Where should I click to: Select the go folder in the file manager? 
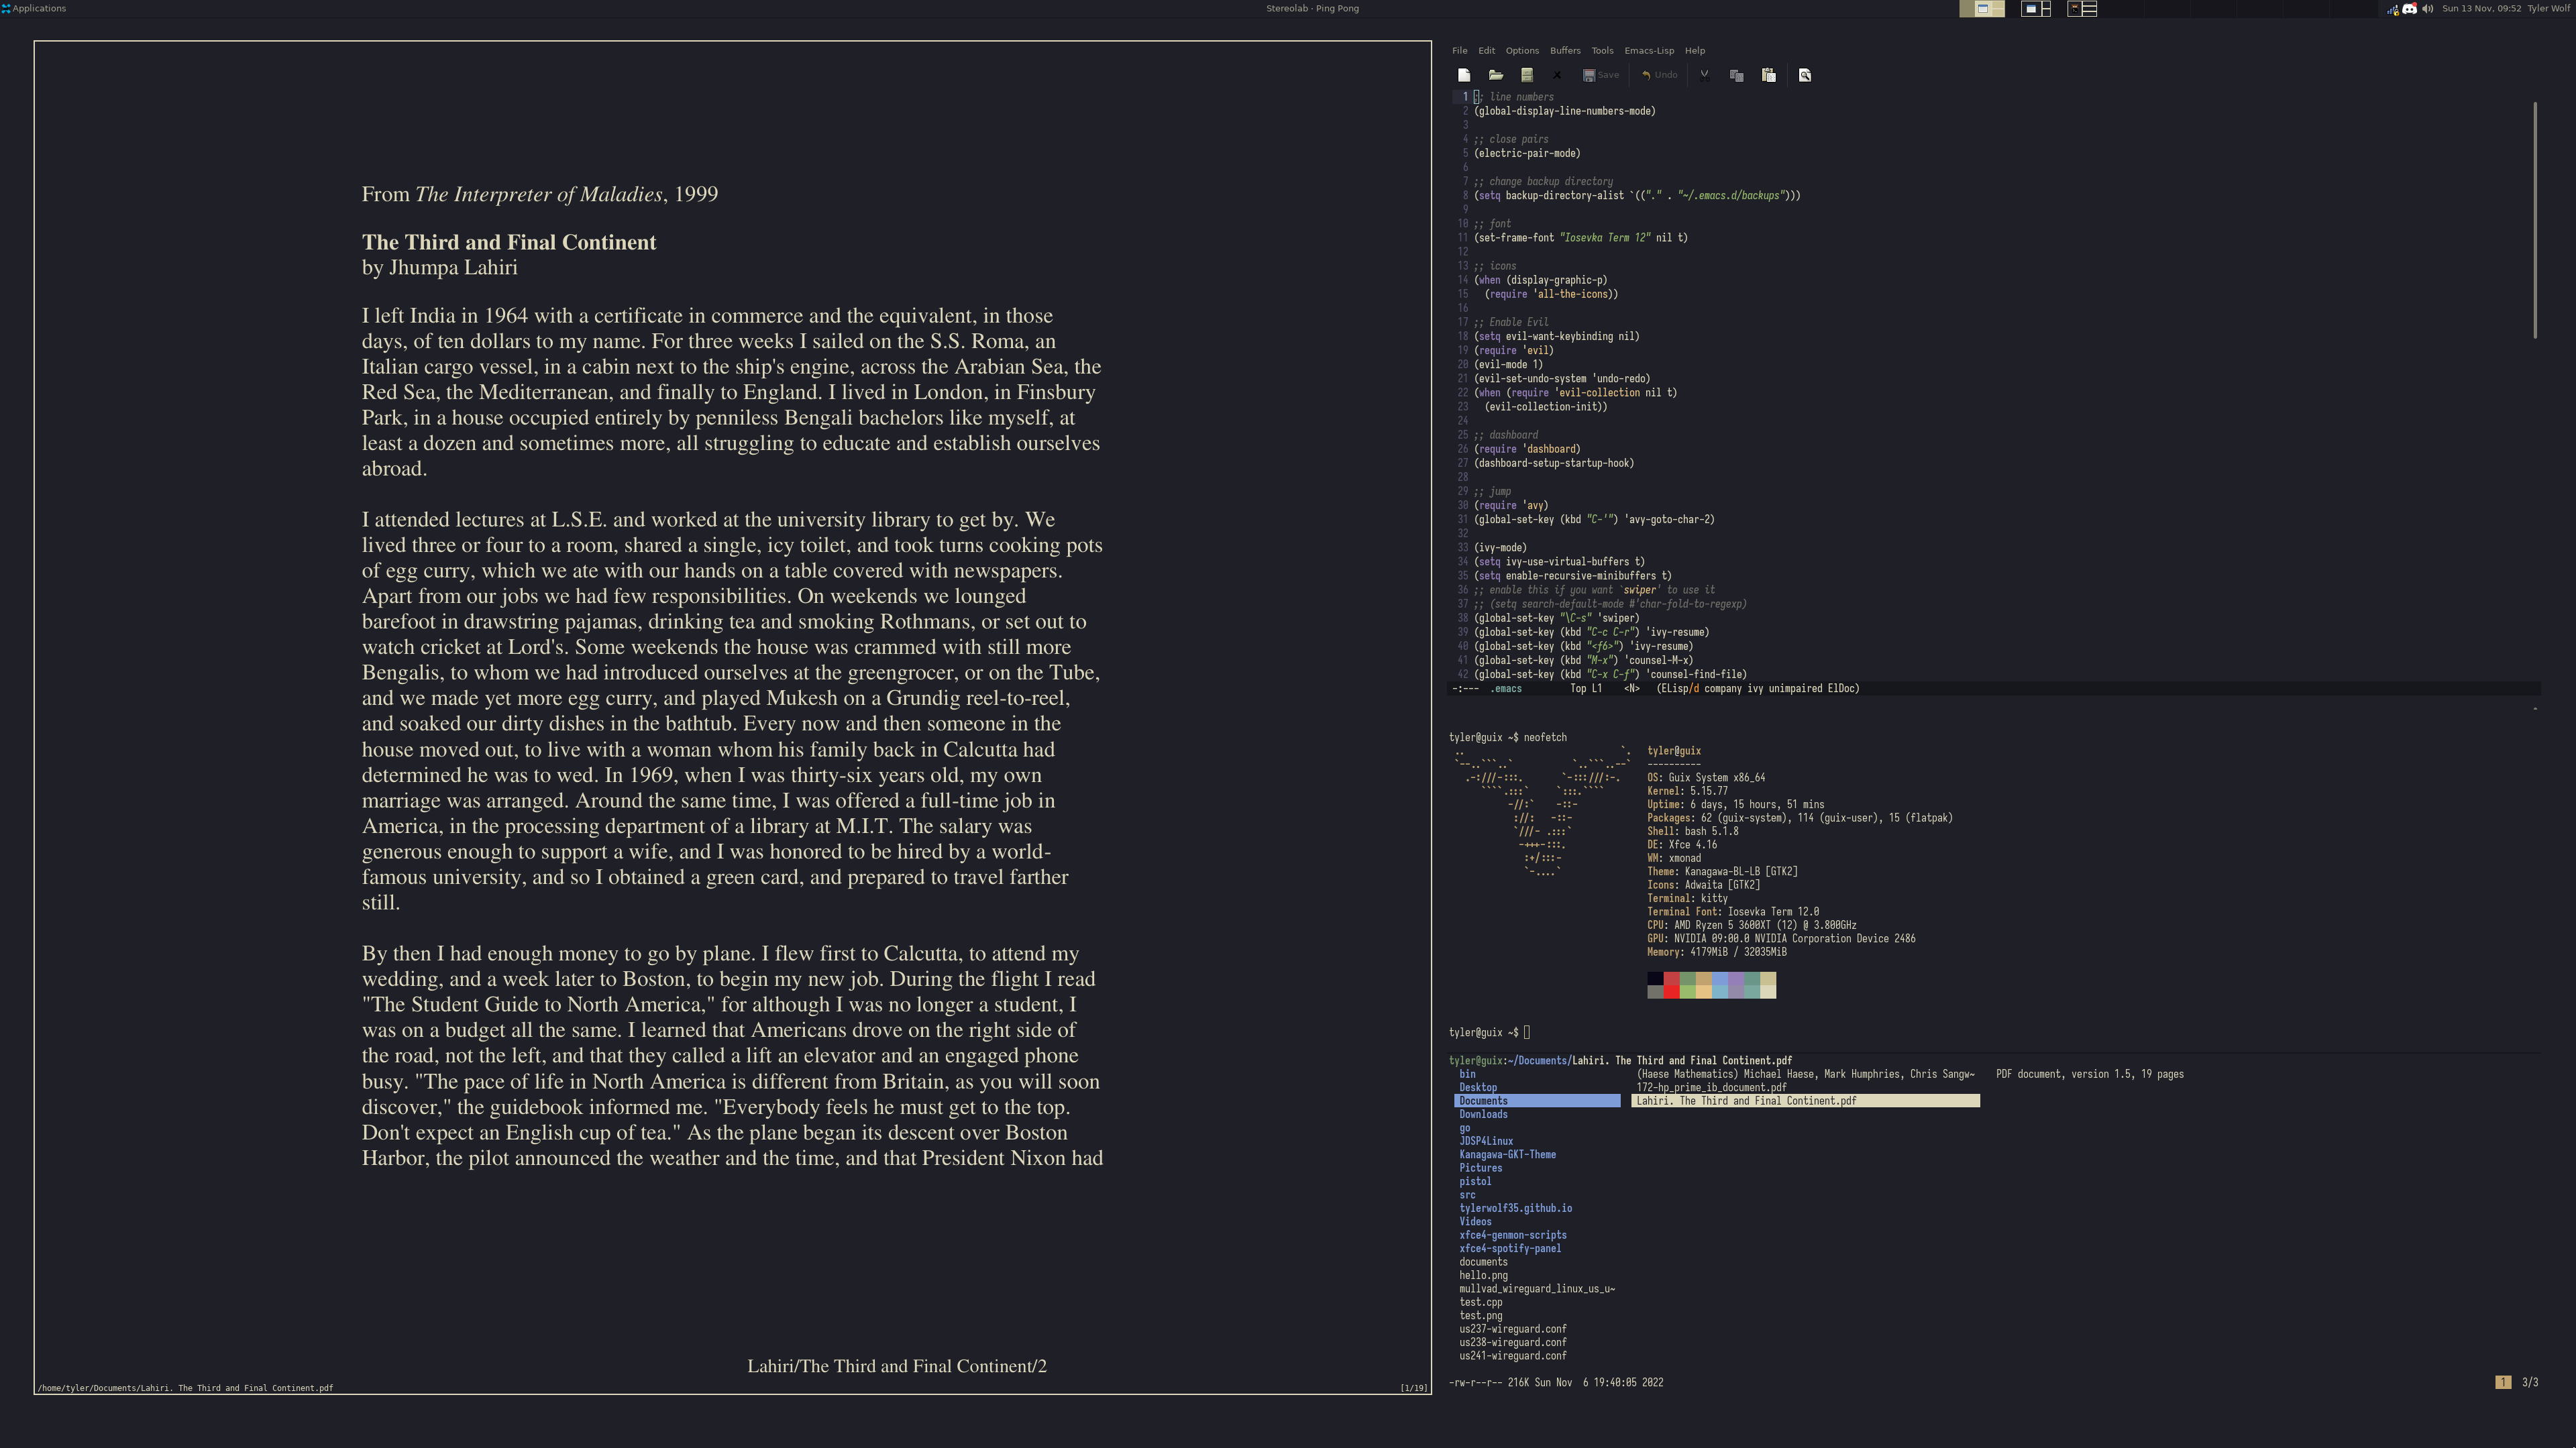pyautogui.click(x=1464, y=1128)
